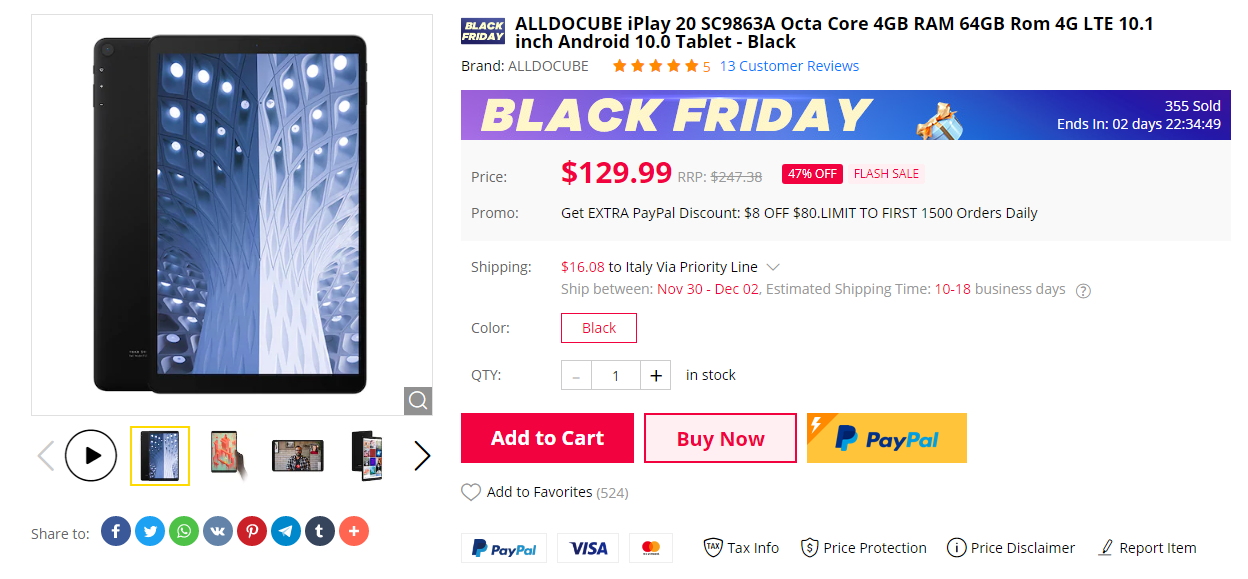Add the tablet to cart
The height and width of the screenshot is (579, 1248).
(546, 438)
